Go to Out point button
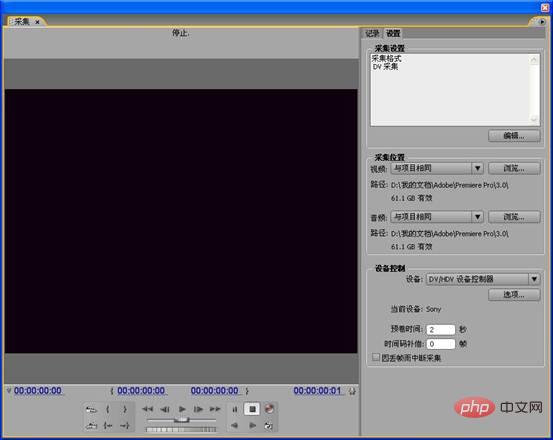This screenshot has width=553, height=440. point(124,426)
